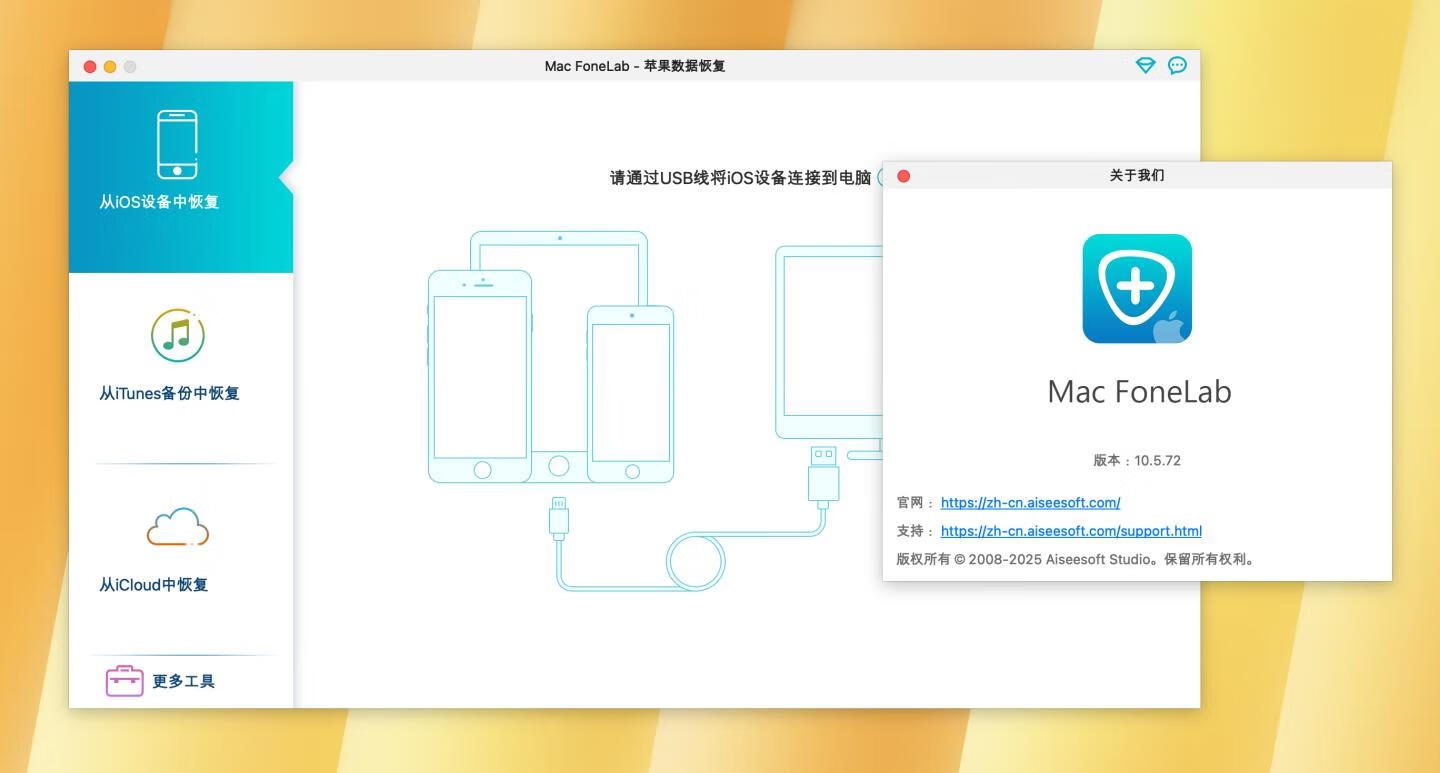Click the Lightning connector illustration
This screenshot has width=1440, height=773.
558,516
